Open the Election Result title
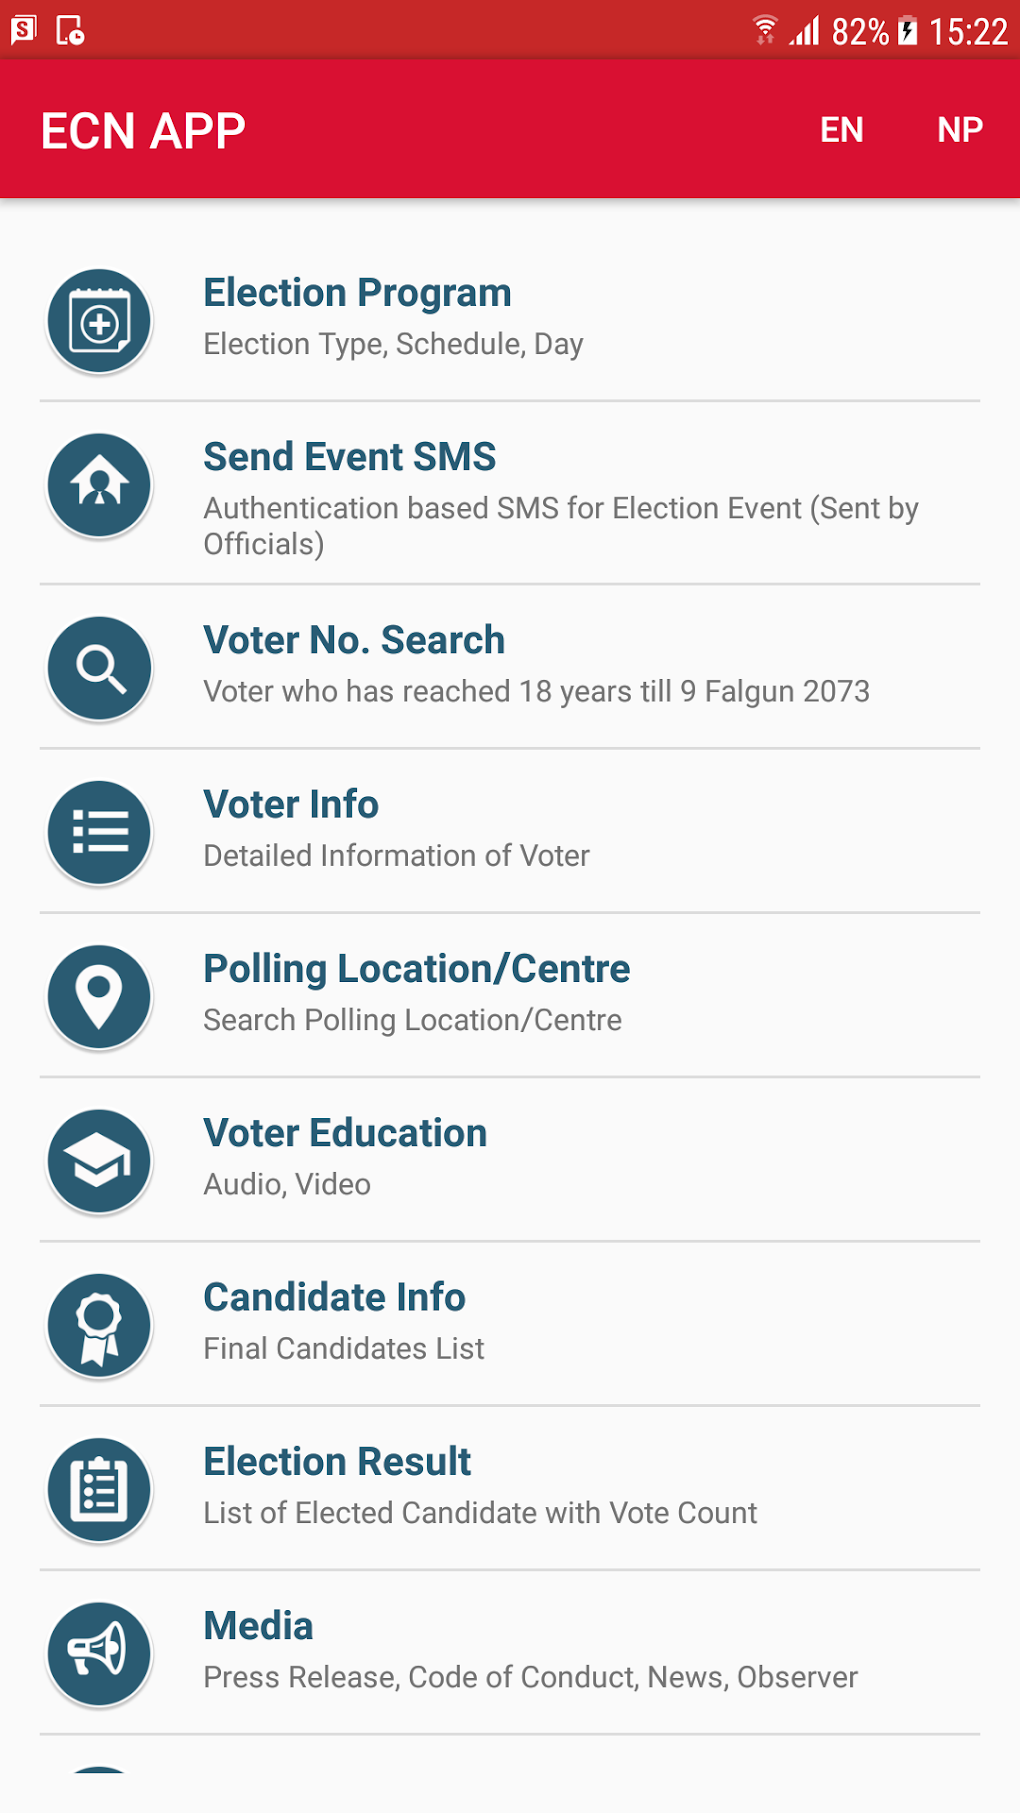 pyautogui.click(x=337, y=1462)
